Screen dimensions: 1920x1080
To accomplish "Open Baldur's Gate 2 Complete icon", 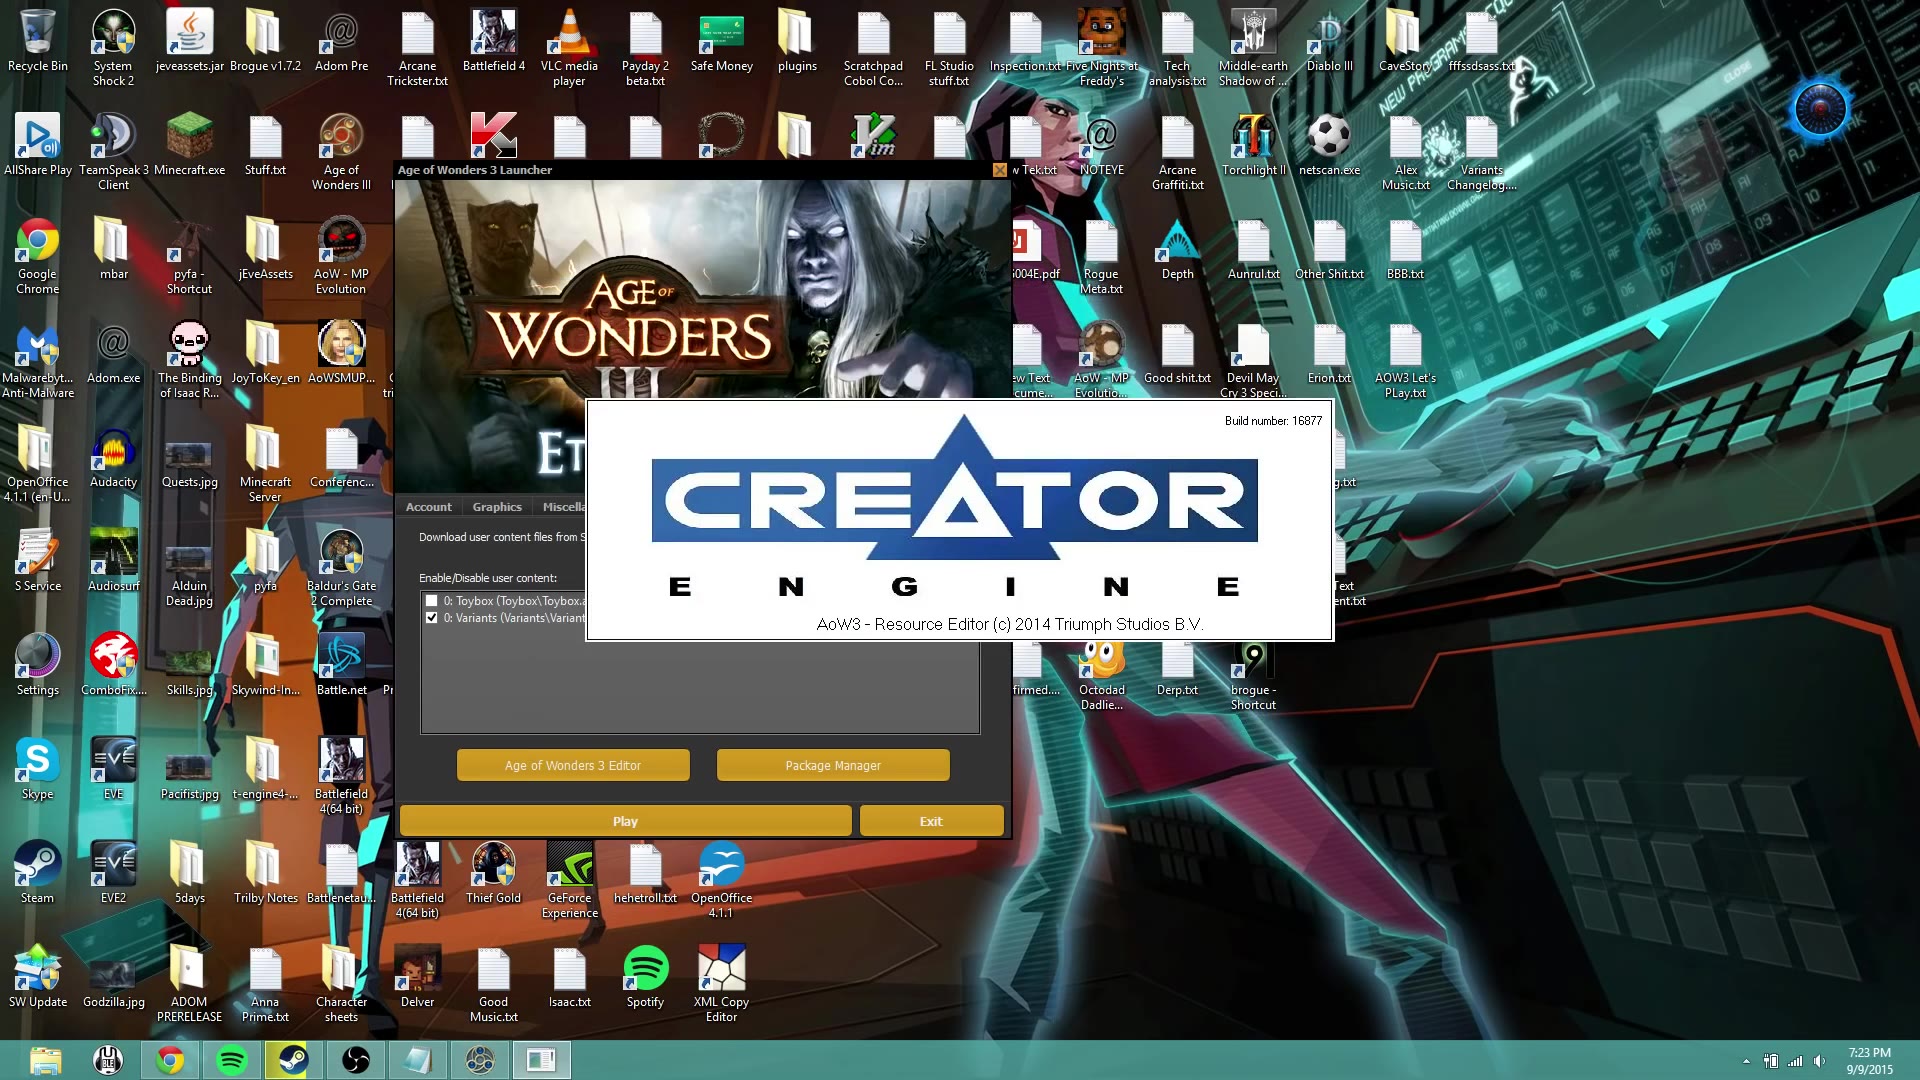I will (x=341, y=567).
